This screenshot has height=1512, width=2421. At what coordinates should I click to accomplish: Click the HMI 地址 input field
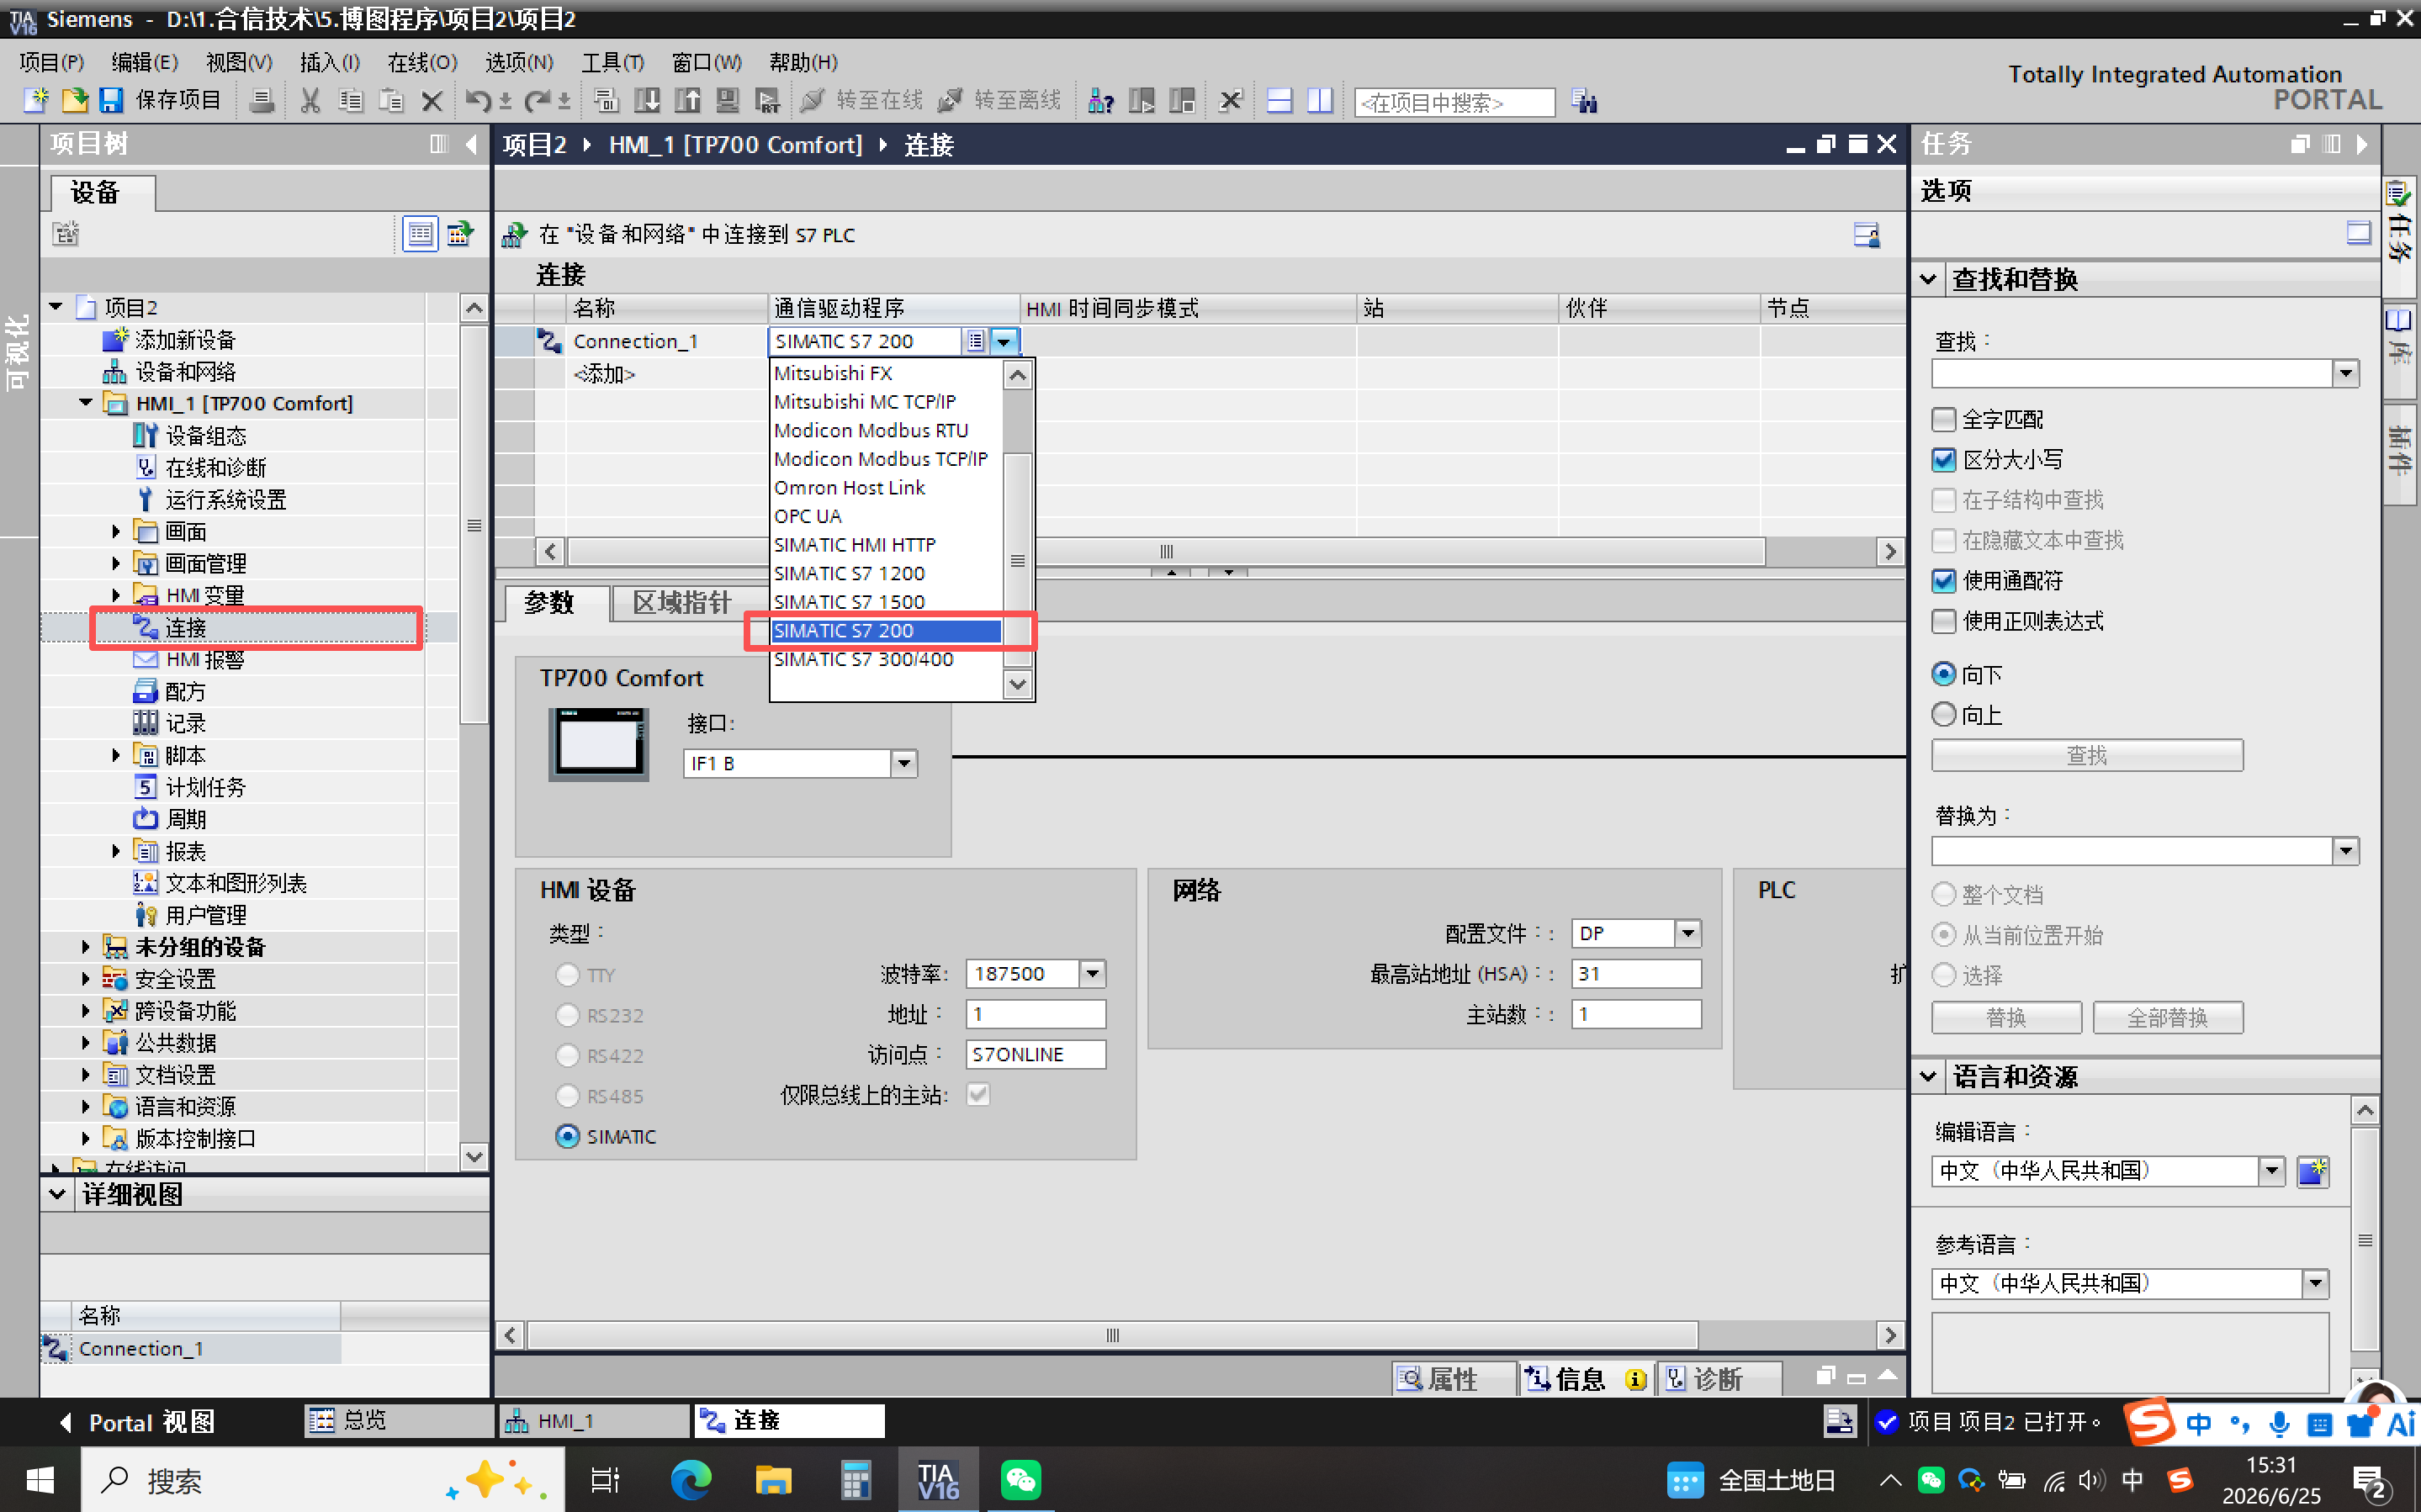pyautogui.click(x=1036, y=1014)
